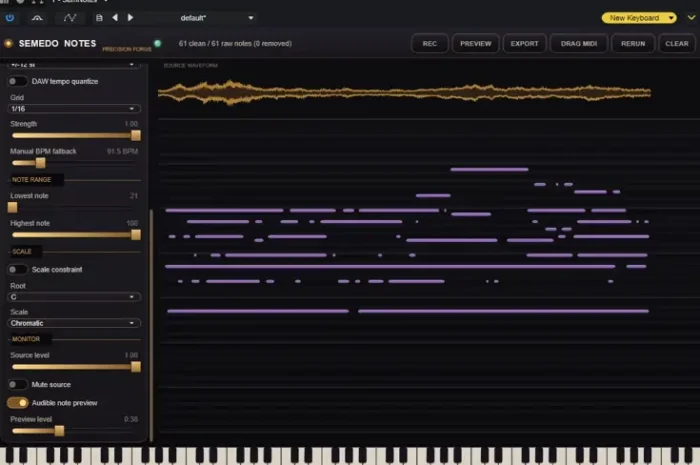Click the PREVIEW button
This screenshot has width=700, height=465.
click(x=475, y=44)
